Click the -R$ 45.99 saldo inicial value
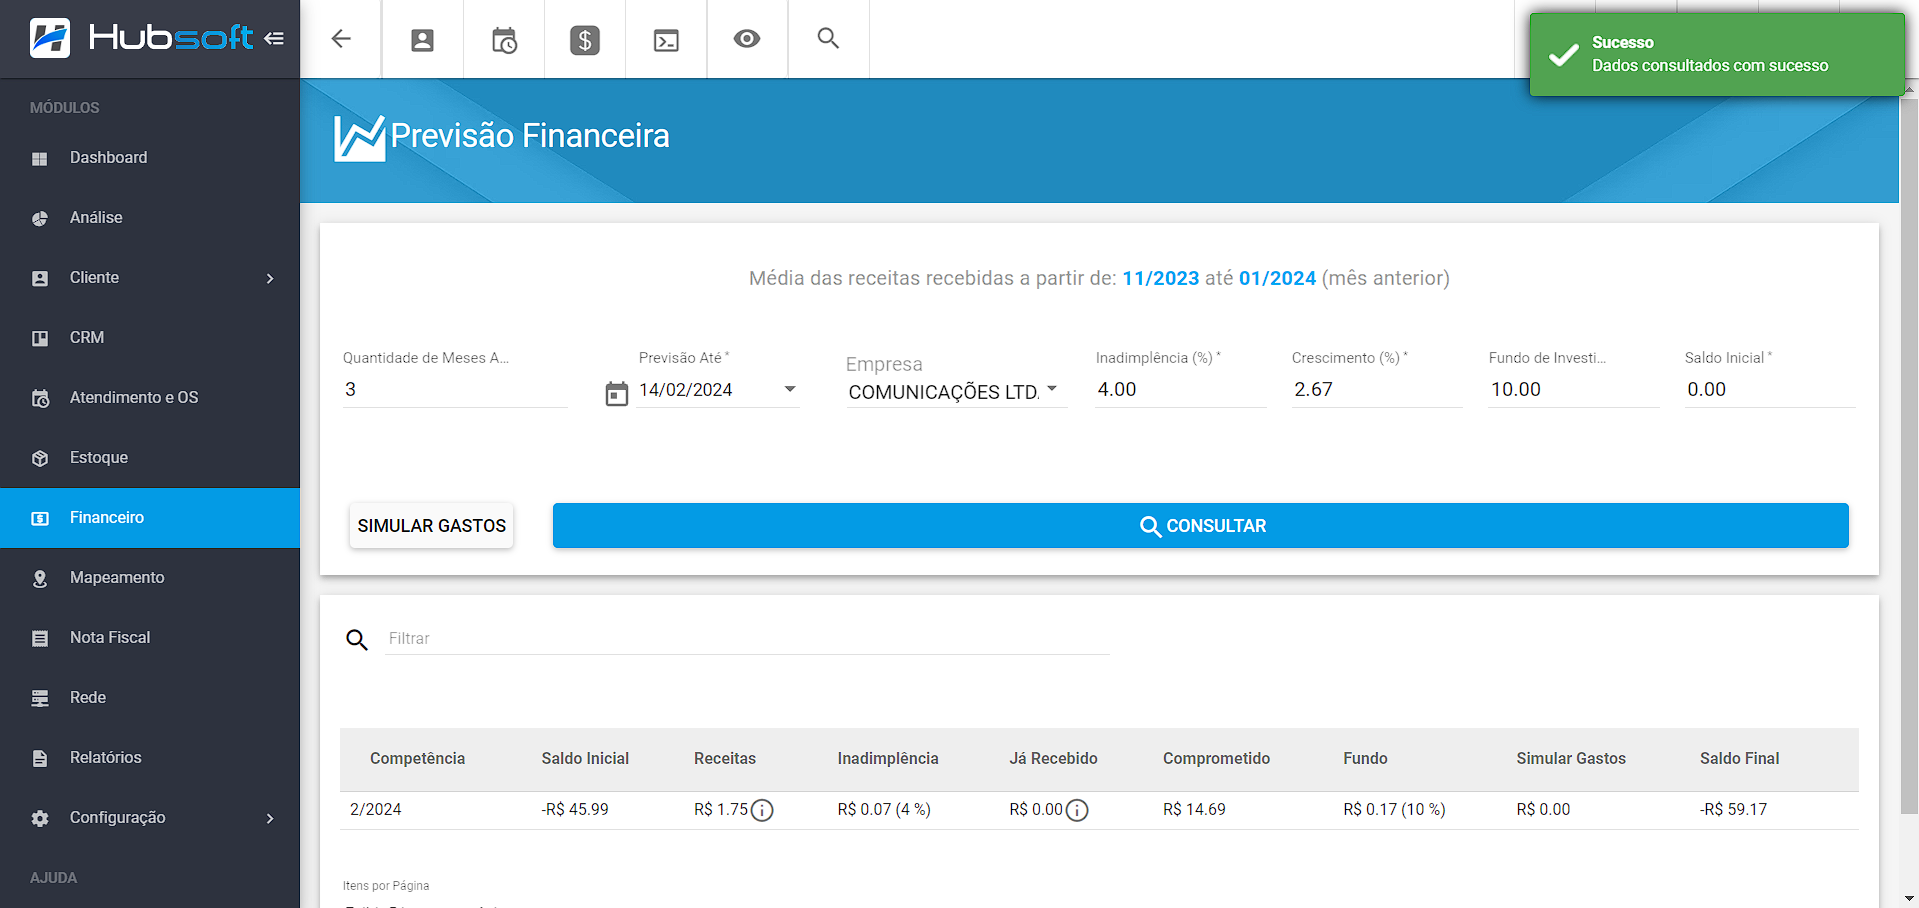 [575, 810]
